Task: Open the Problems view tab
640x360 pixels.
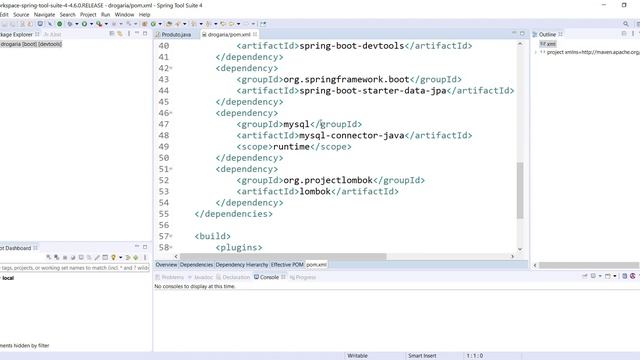Action: 170,277
